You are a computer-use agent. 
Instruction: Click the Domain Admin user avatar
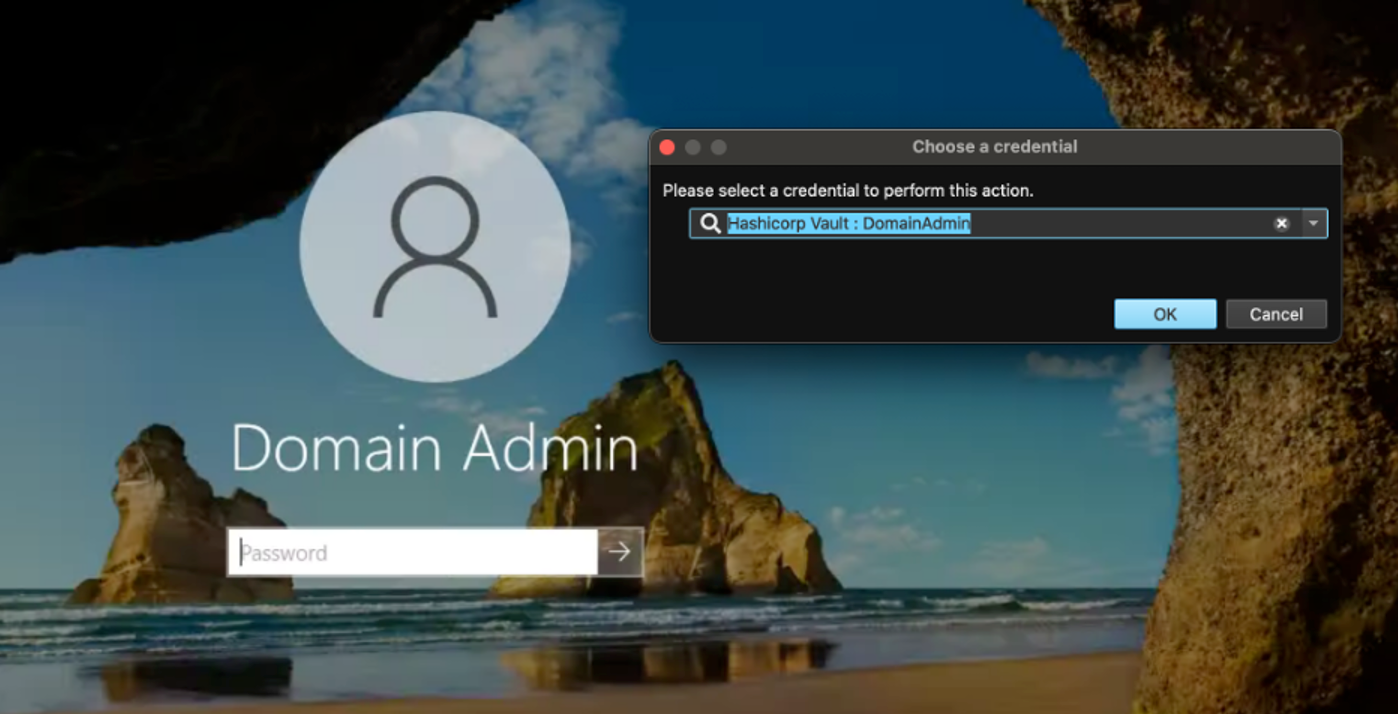435,246
